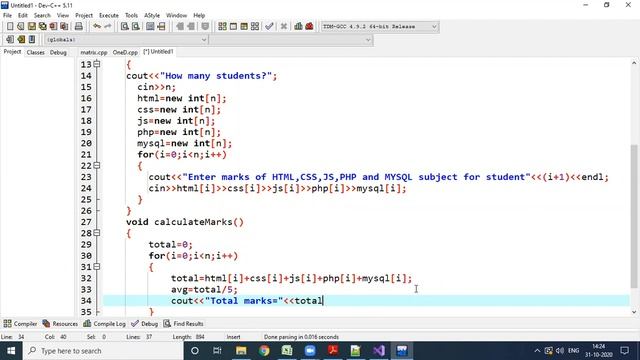Print the file using the printer icon

(x=78, y=27)
